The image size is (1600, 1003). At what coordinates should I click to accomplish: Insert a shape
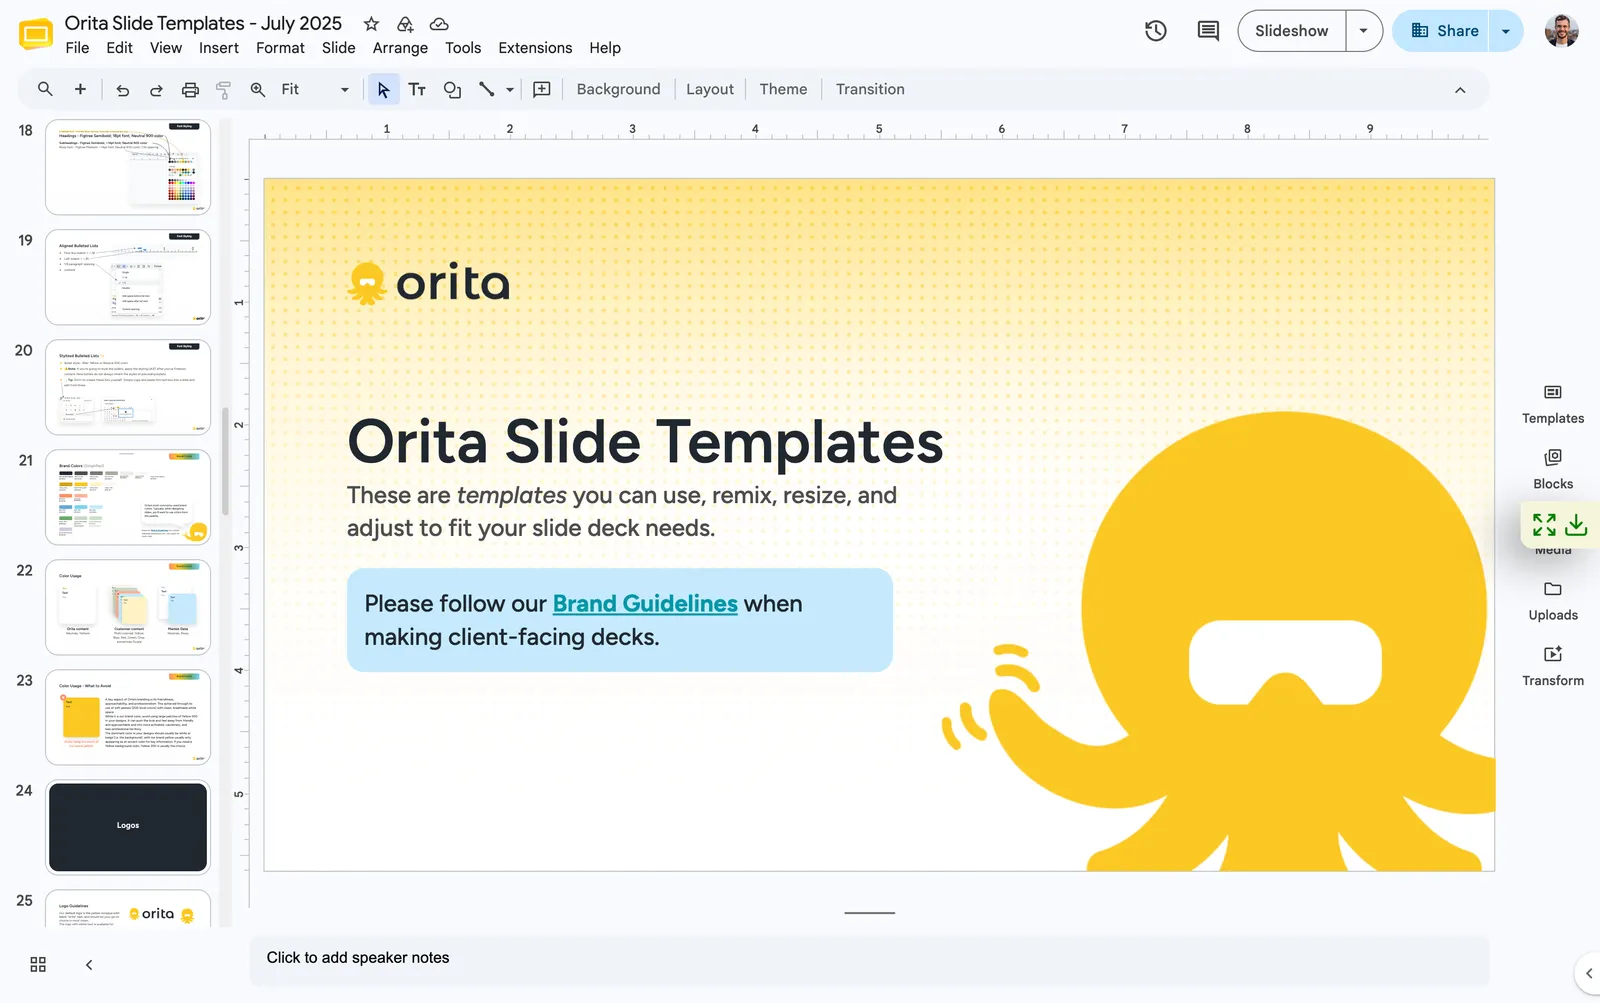click(452, 89)
